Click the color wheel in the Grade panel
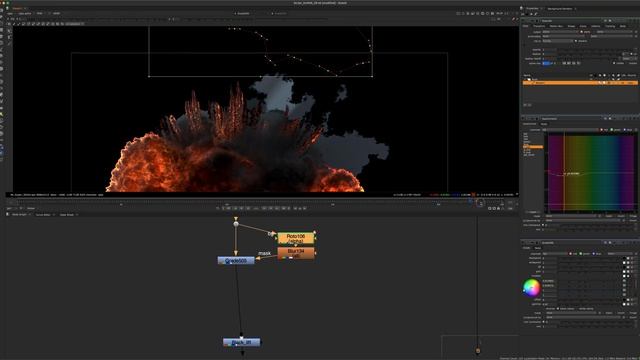Screen dimensions: 640x360 point(531,288)
